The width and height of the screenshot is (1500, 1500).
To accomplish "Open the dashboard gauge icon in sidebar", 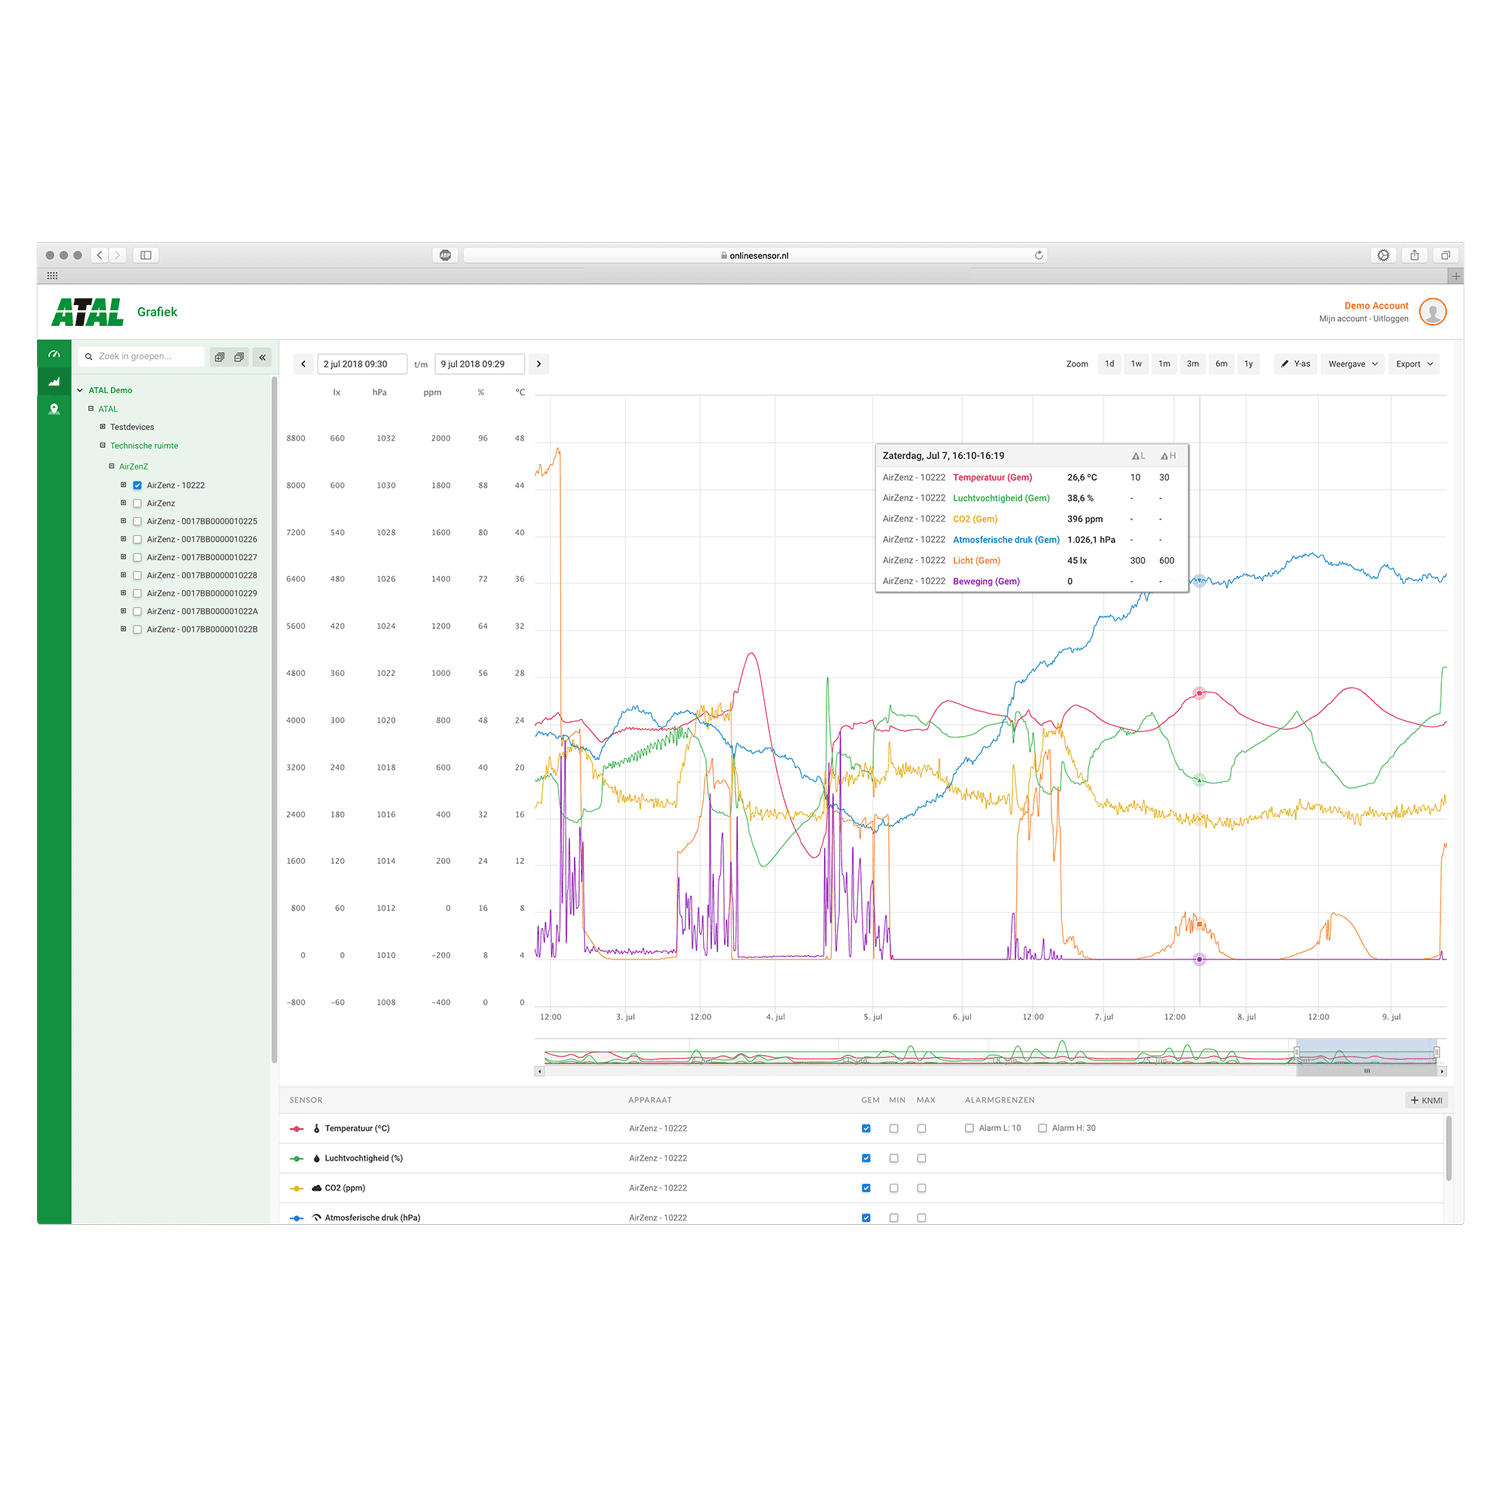I will click(x=54, y=355).
